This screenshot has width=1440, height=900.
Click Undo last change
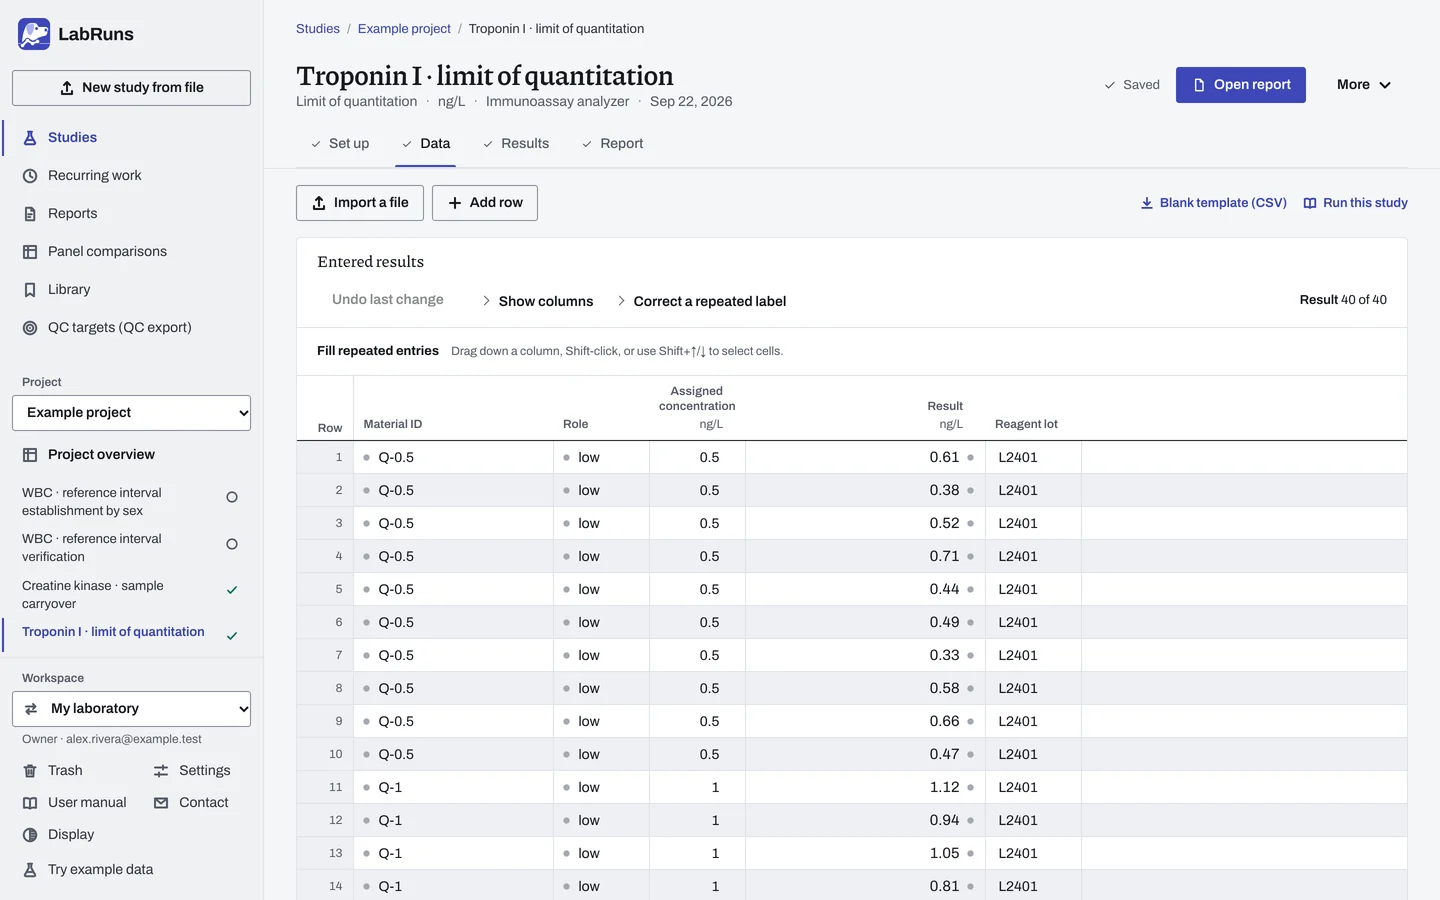pos(388,300)
